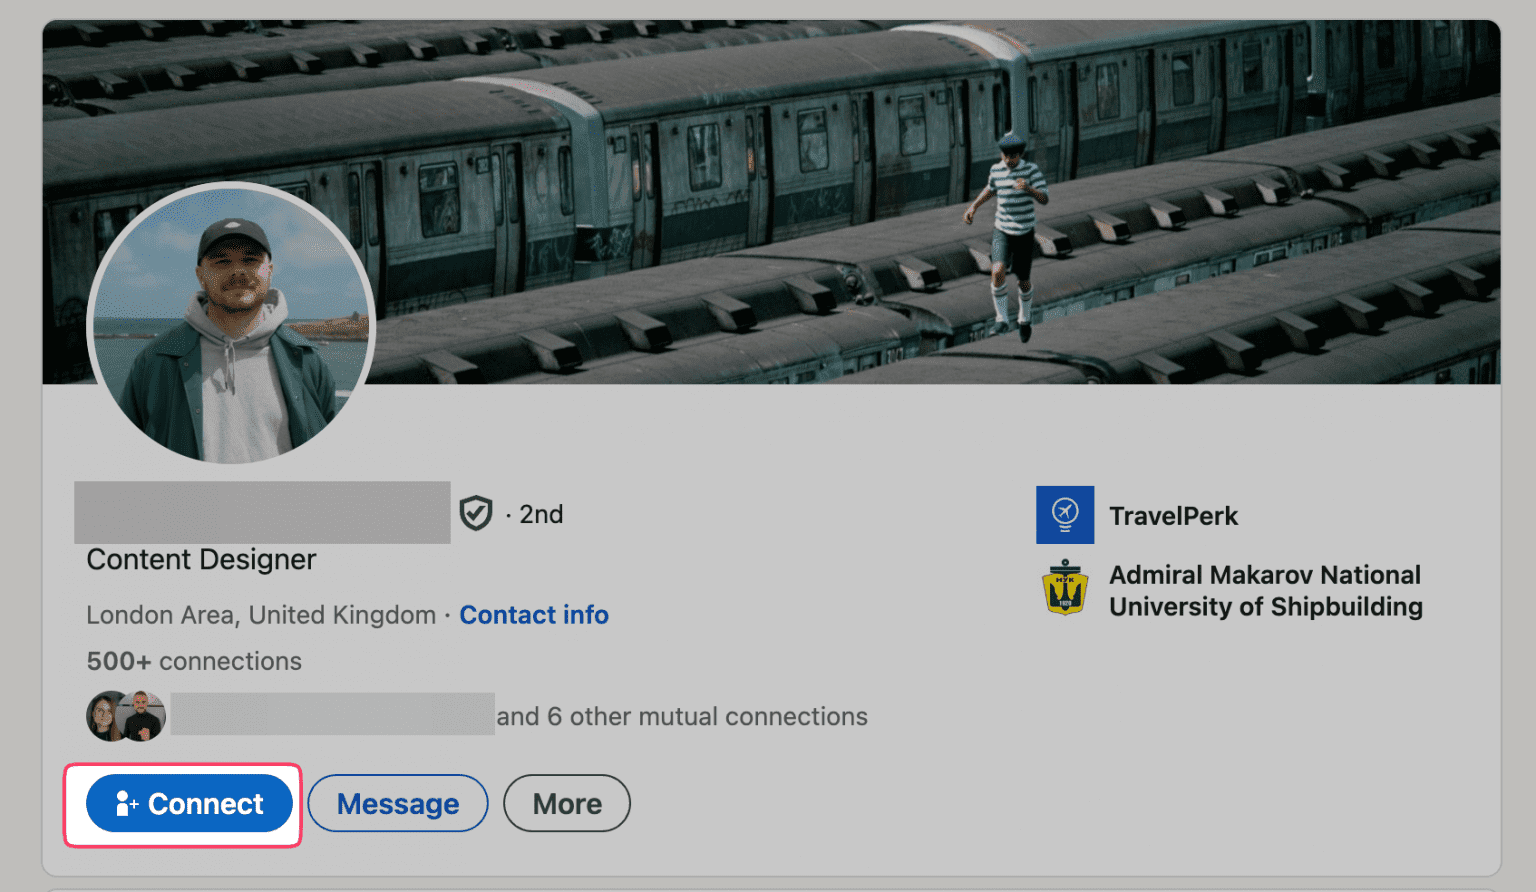
Task: Open Admiral Makarov National University of Shipbuilding link
Action: click(x=1265, y=591)
